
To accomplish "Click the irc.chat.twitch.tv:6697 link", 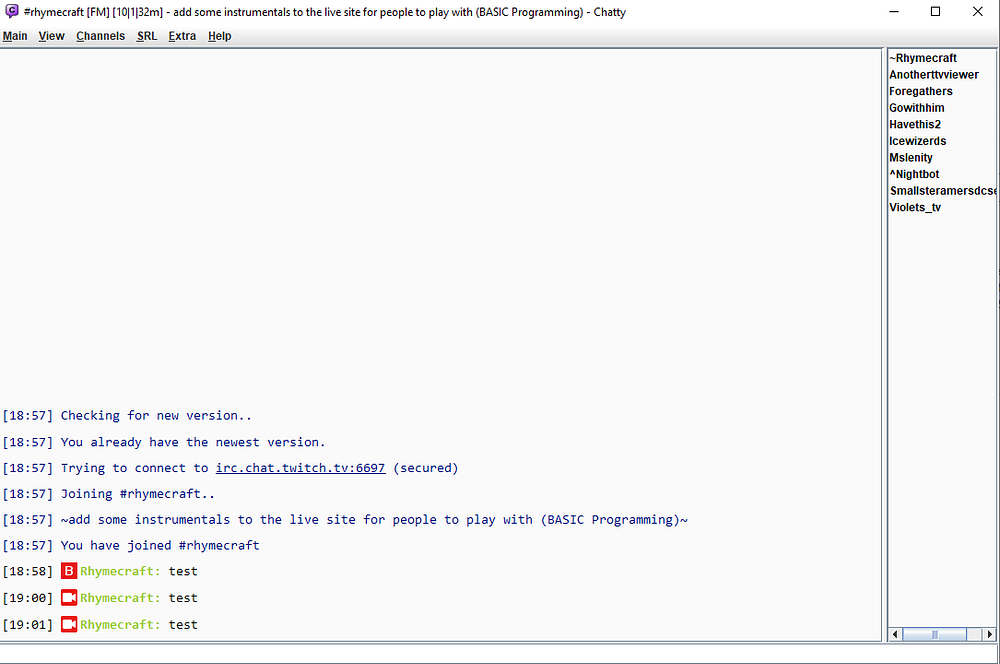I will coord(300,468).
